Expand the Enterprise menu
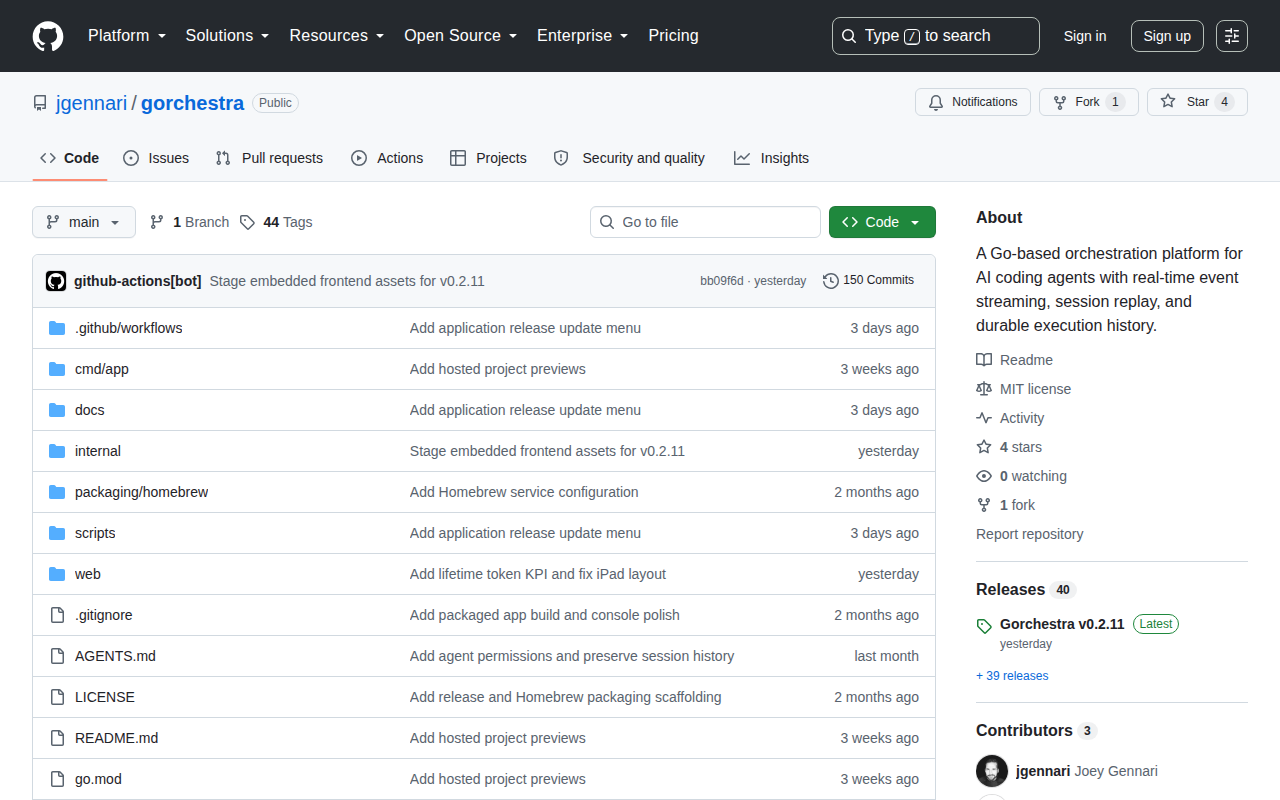 pyautogui.click(x=583, y=36)
